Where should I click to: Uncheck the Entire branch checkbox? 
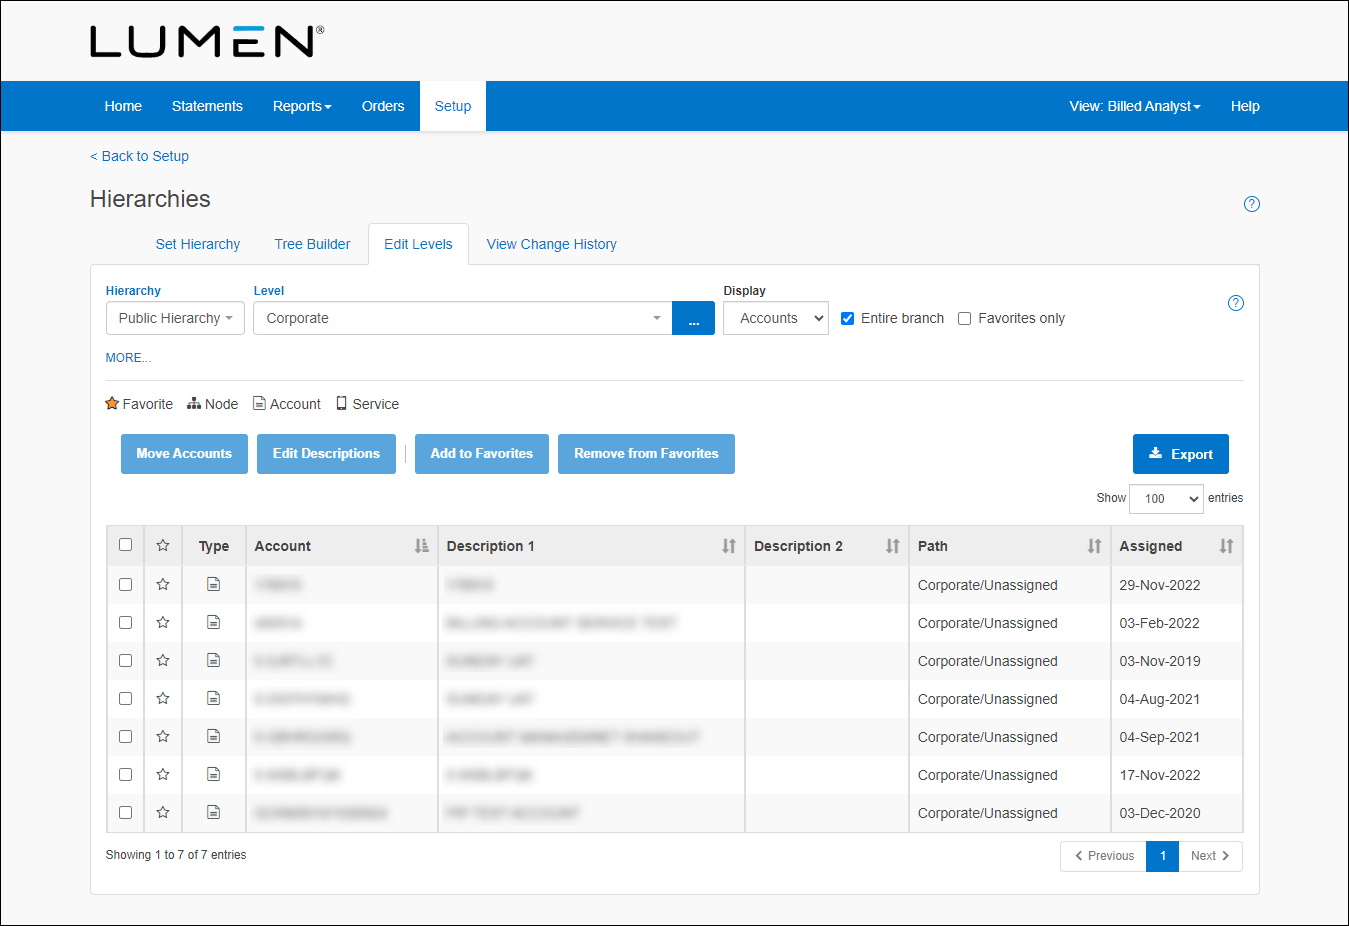(x=848, y=318)
